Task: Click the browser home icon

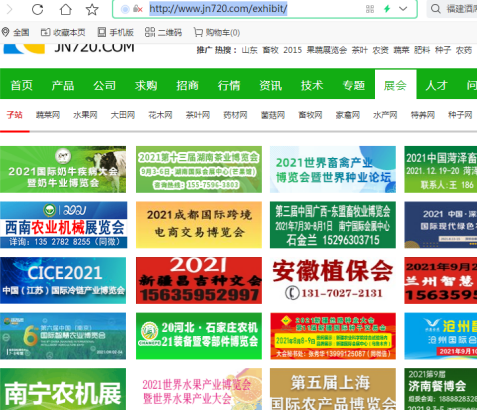Action: click(65, 9)
